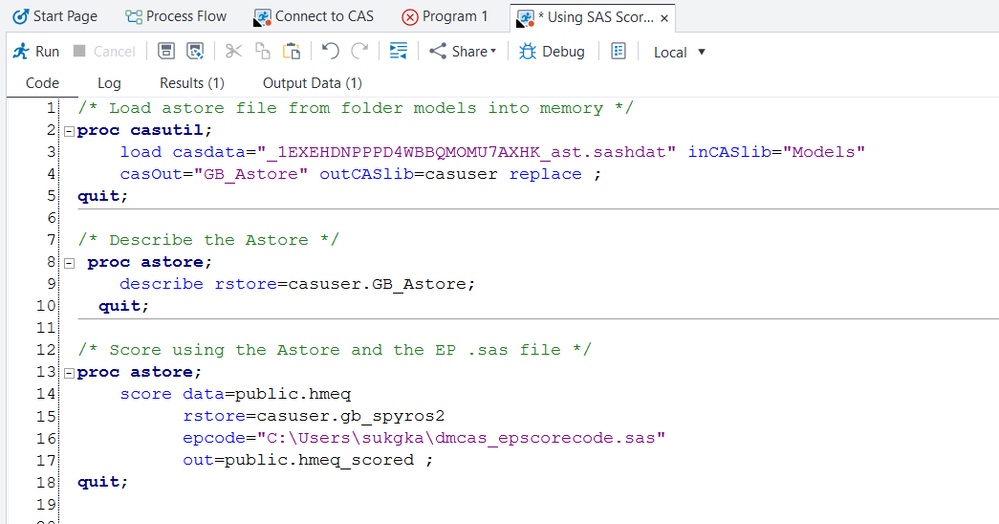Click the Redo arrow icon
Image resolution: width=999 pixels, height=524 pixels.
pyautogui.click(x=359, y=51)
